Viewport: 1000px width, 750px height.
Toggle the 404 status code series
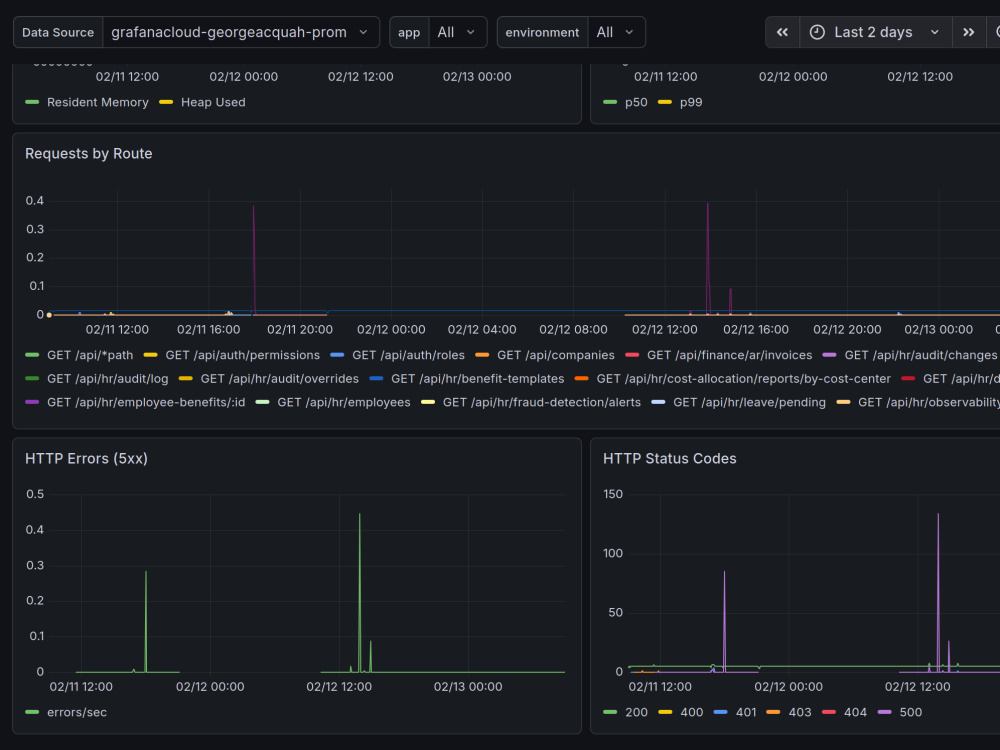[855, 712]
